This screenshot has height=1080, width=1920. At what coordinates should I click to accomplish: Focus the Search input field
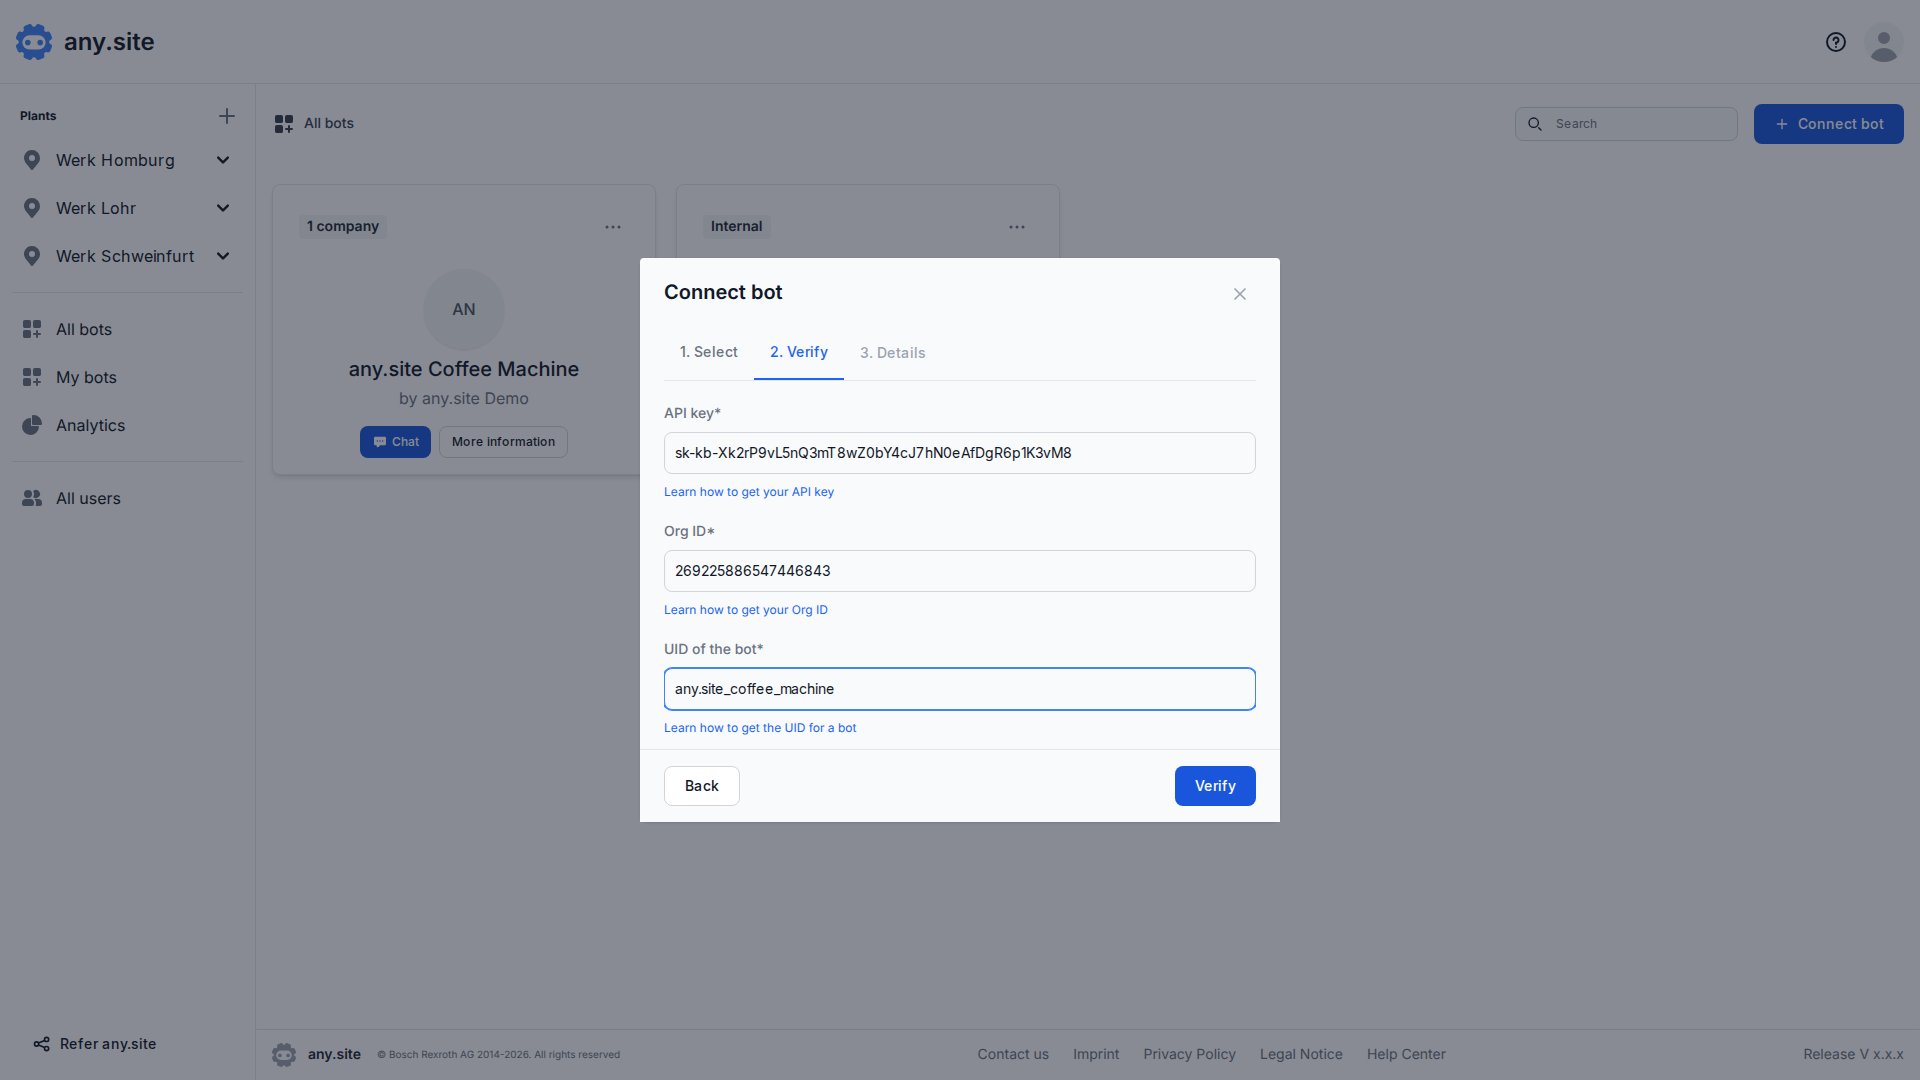tap(1626, 124)
